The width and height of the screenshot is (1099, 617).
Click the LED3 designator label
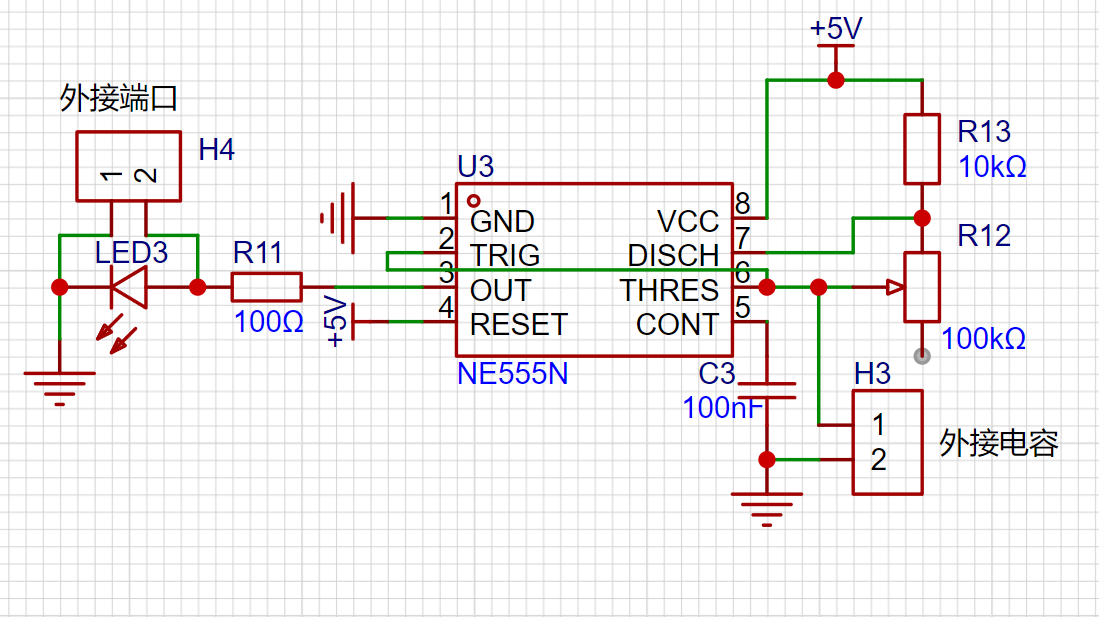[131, 252]
